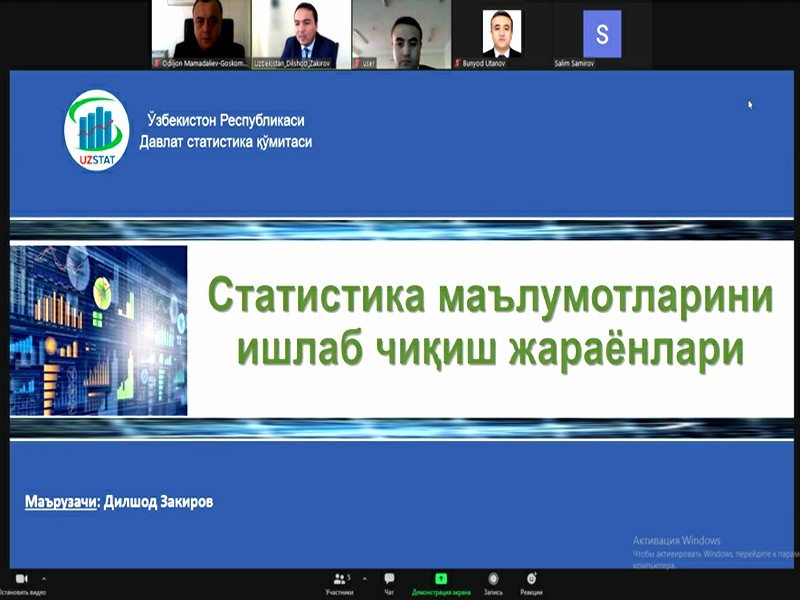Open the video settings chevron near Остановить видео

(x=46, y=577)
